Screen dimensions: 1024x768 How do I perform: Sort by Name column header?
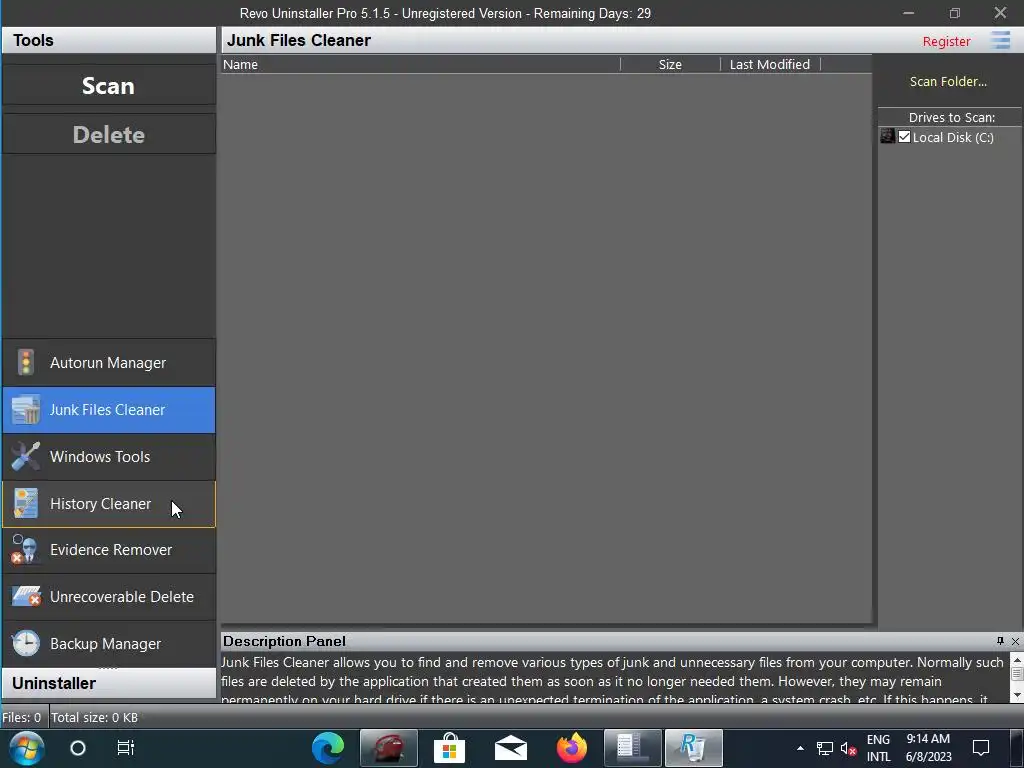(421, 65)
